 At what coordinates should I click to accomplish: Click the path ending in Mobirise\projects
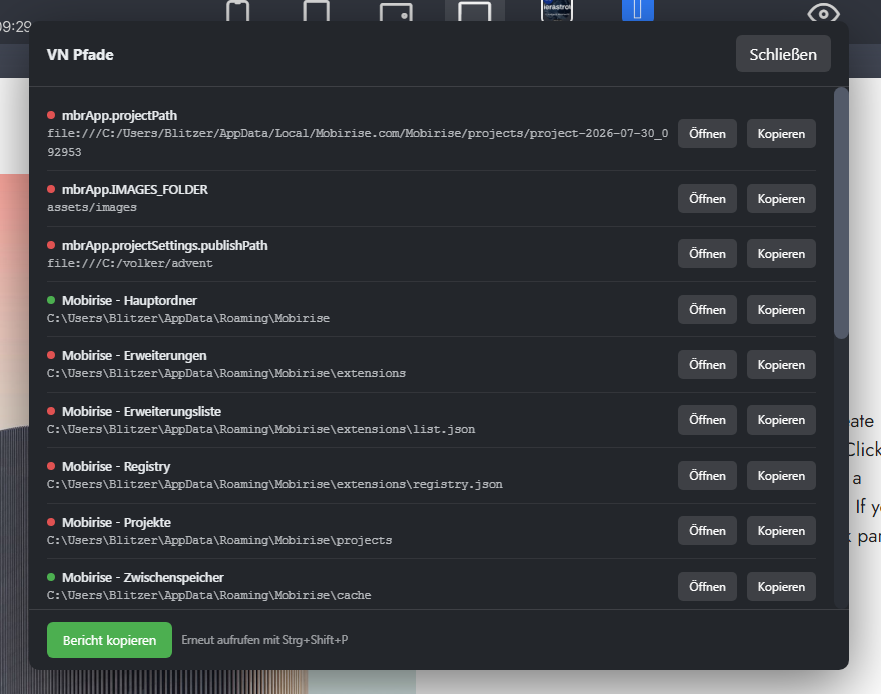tap(220, 540)
